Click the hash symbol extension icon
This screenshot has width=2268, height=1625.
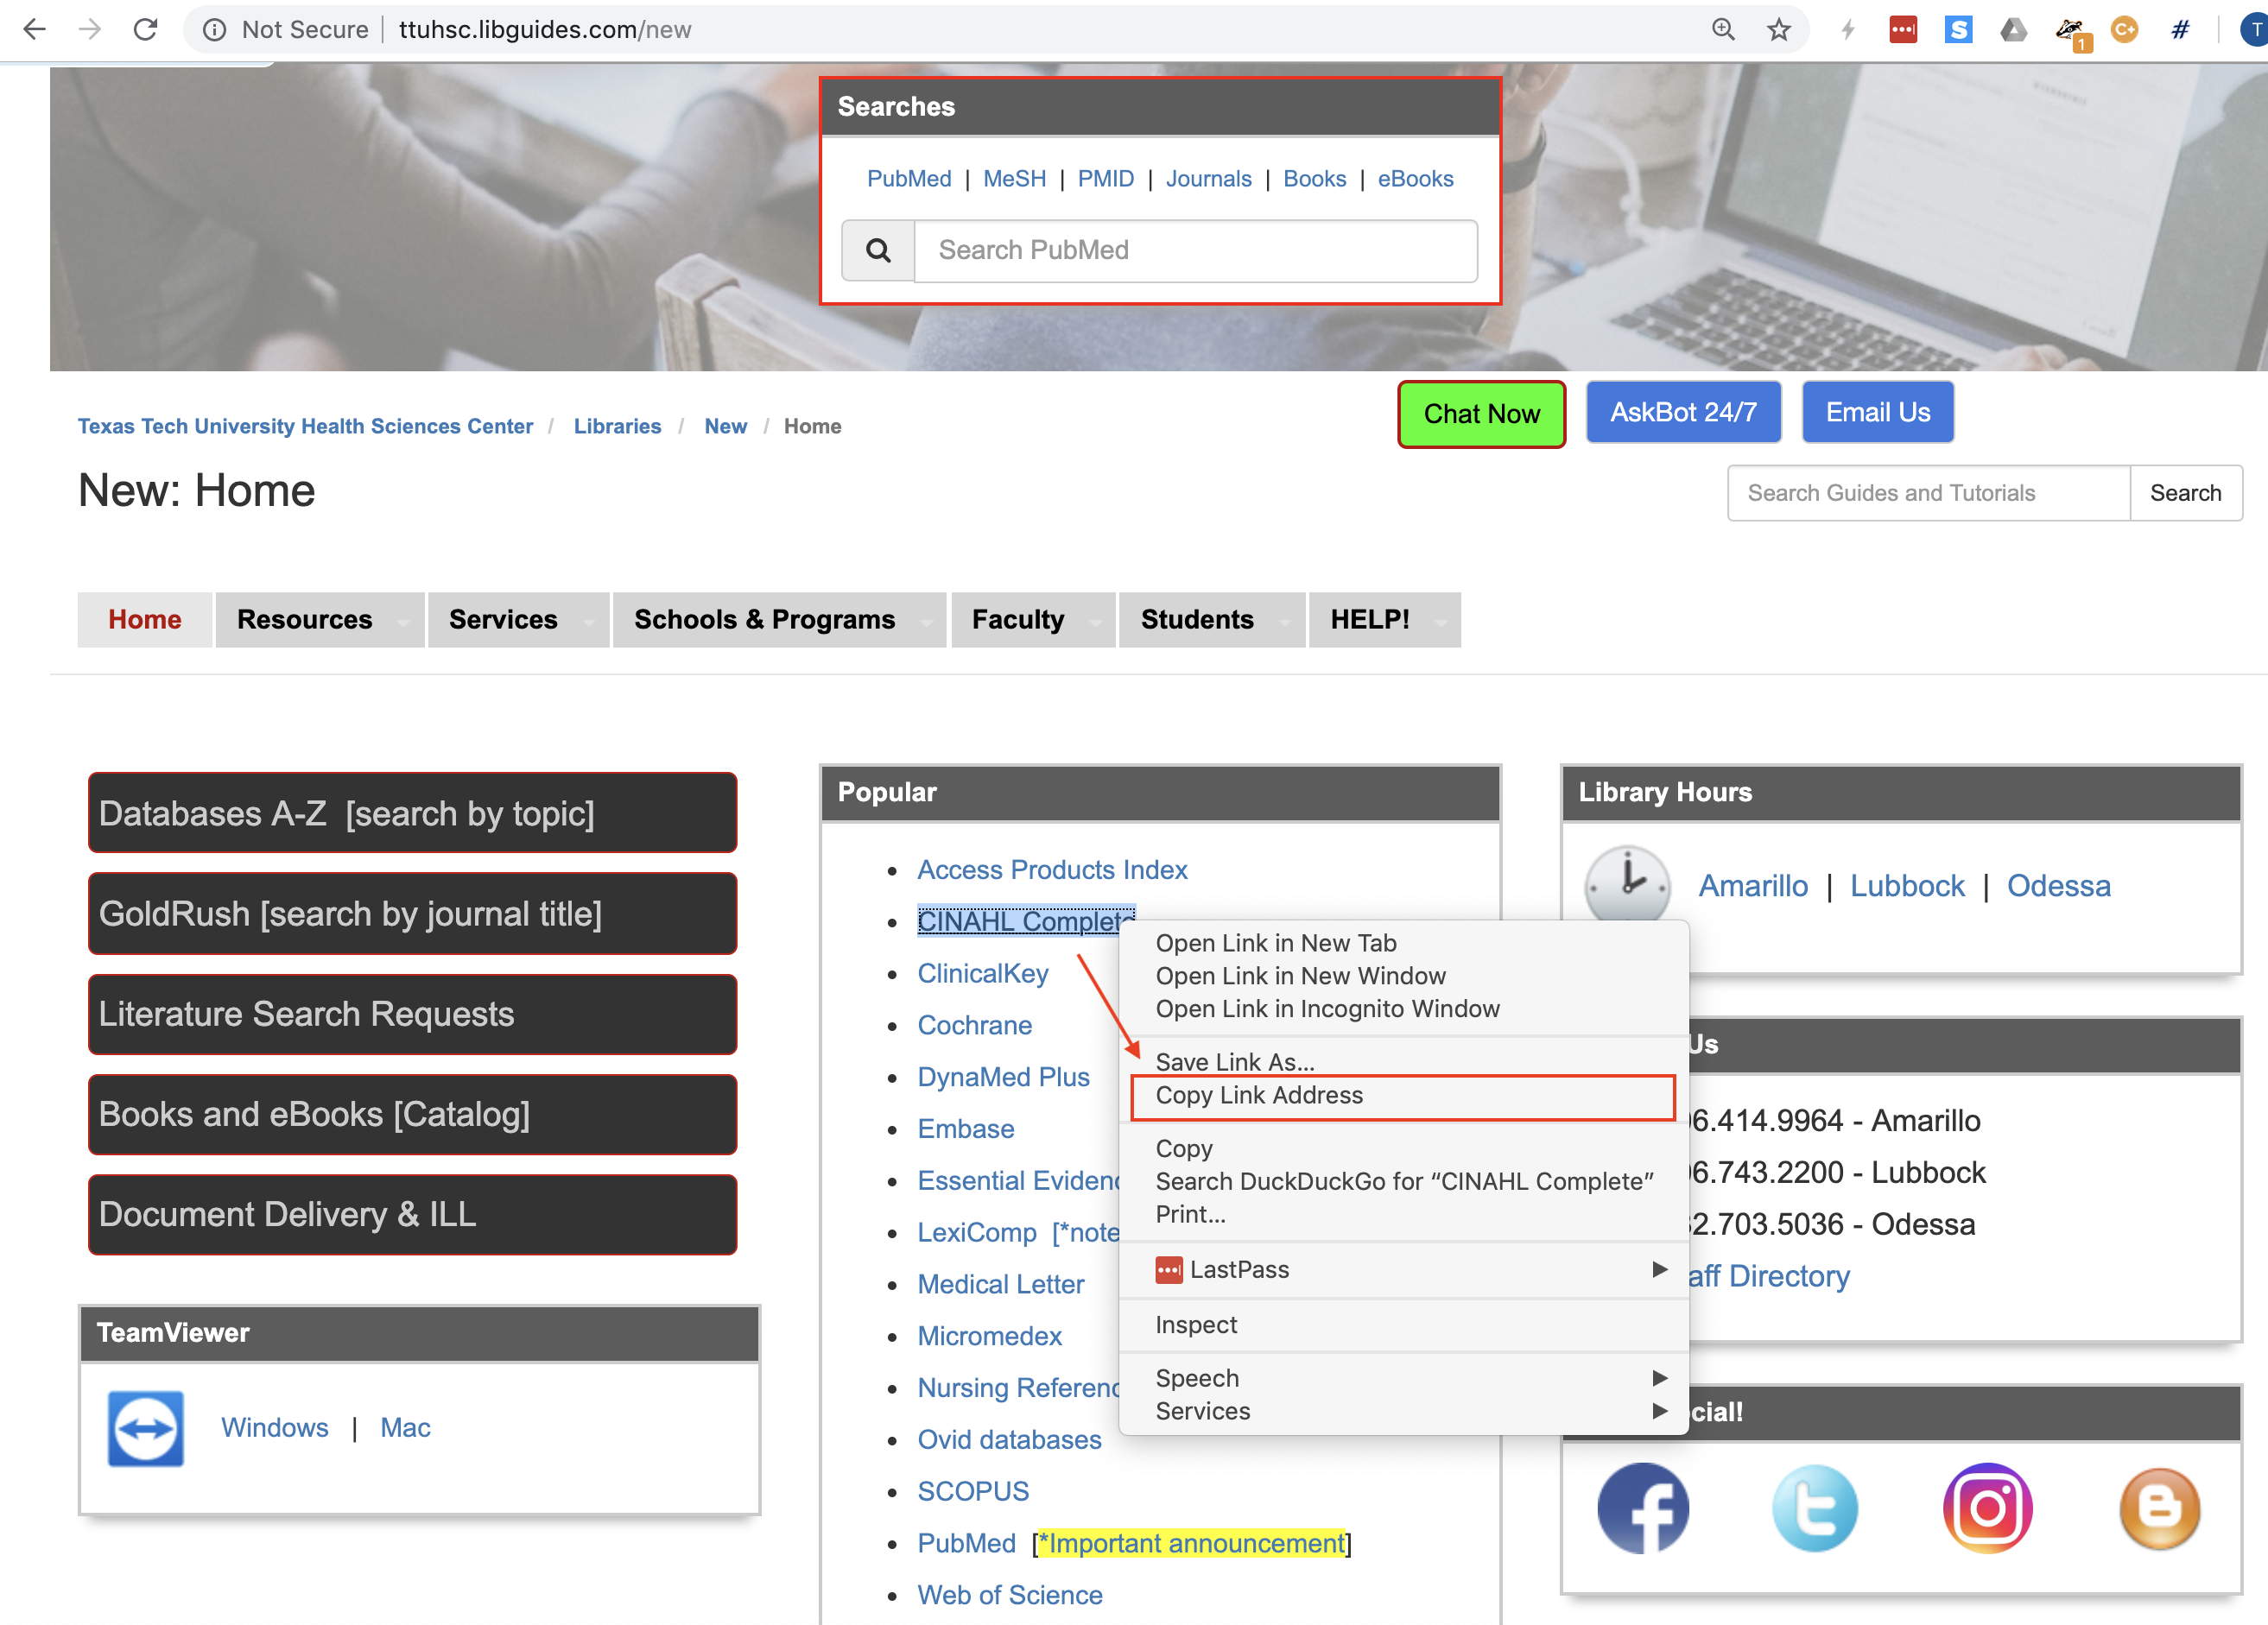2180,30
